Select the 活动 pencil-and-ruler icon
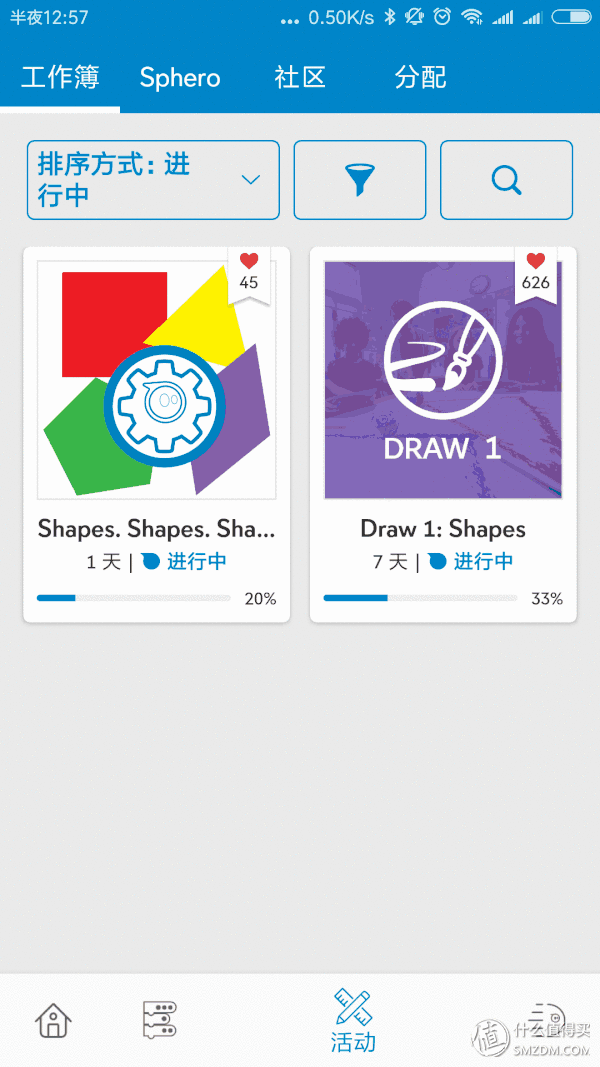The height and width of the screenshot is (1067, 600). [x=353, y=1020]
